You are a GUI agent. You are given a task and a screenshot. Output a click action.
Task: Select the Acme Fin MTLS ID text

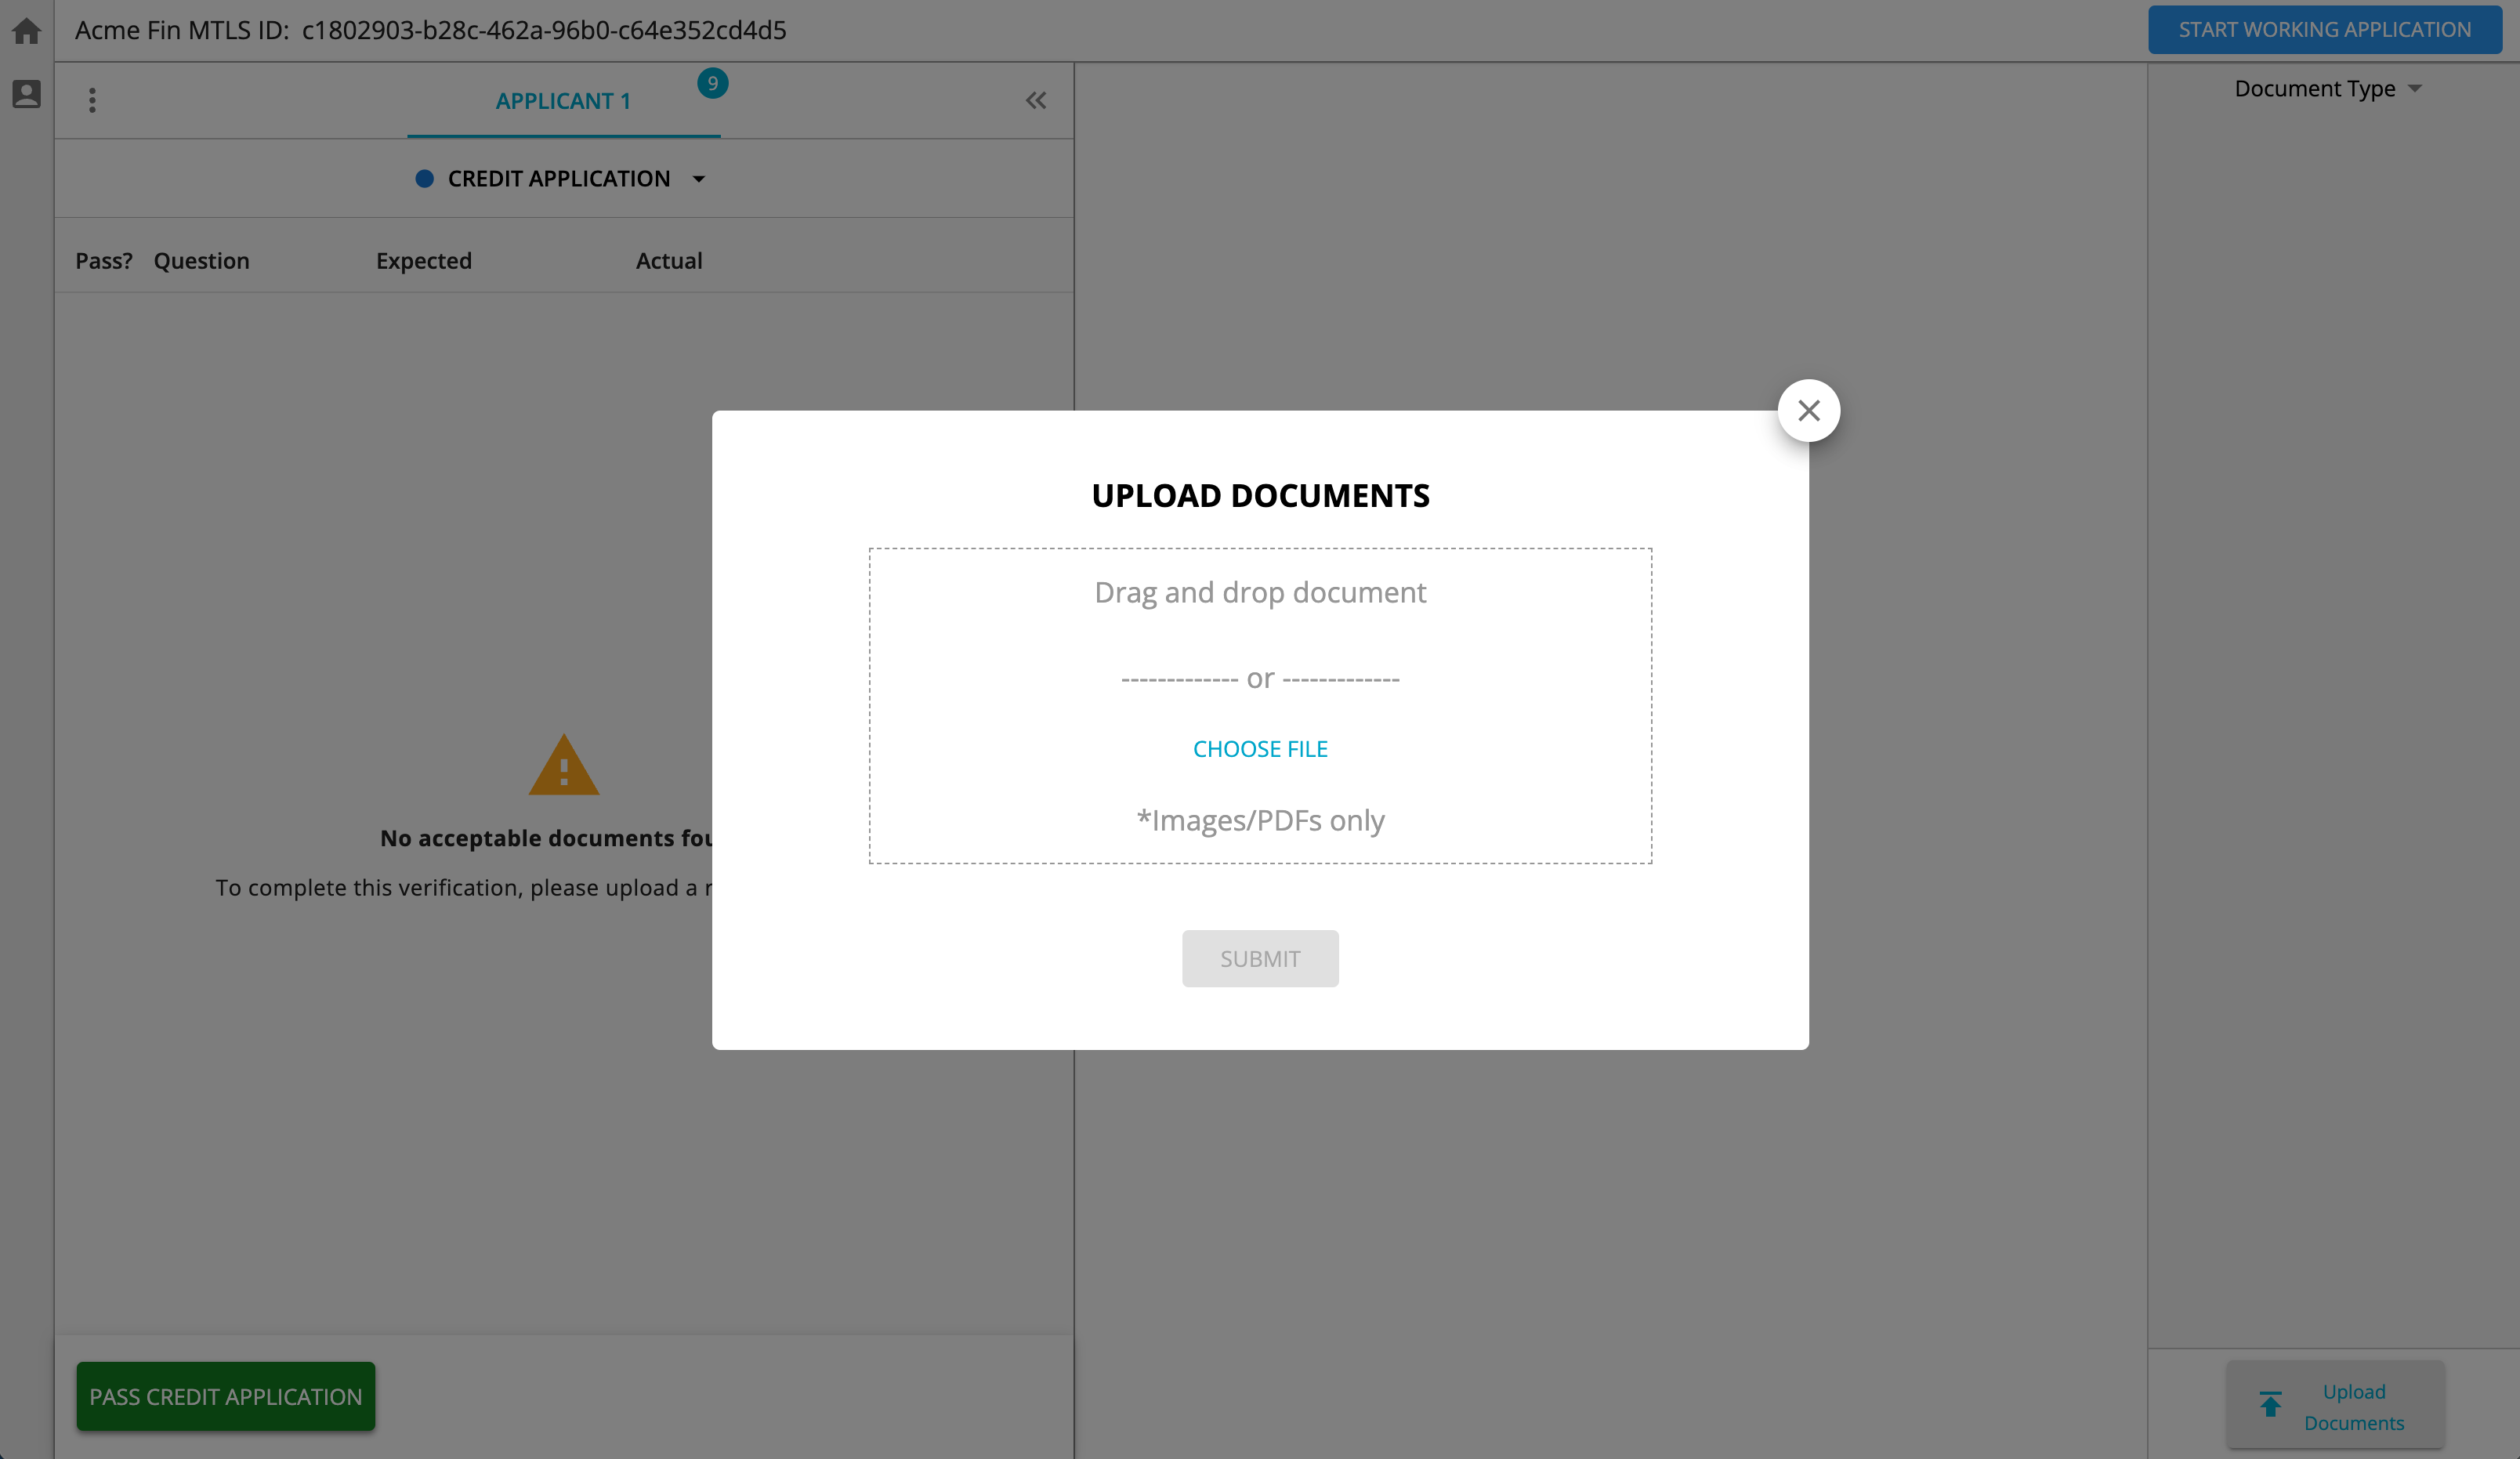click(x=430, y=30)
